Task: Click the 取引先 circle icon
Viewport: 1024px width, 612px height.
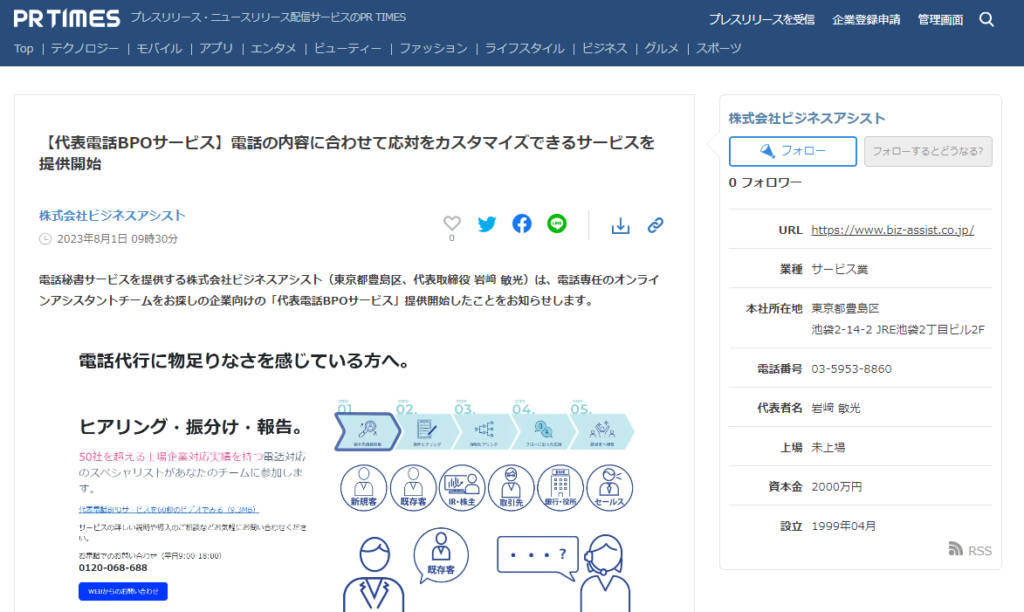Action: coord(511,487)
